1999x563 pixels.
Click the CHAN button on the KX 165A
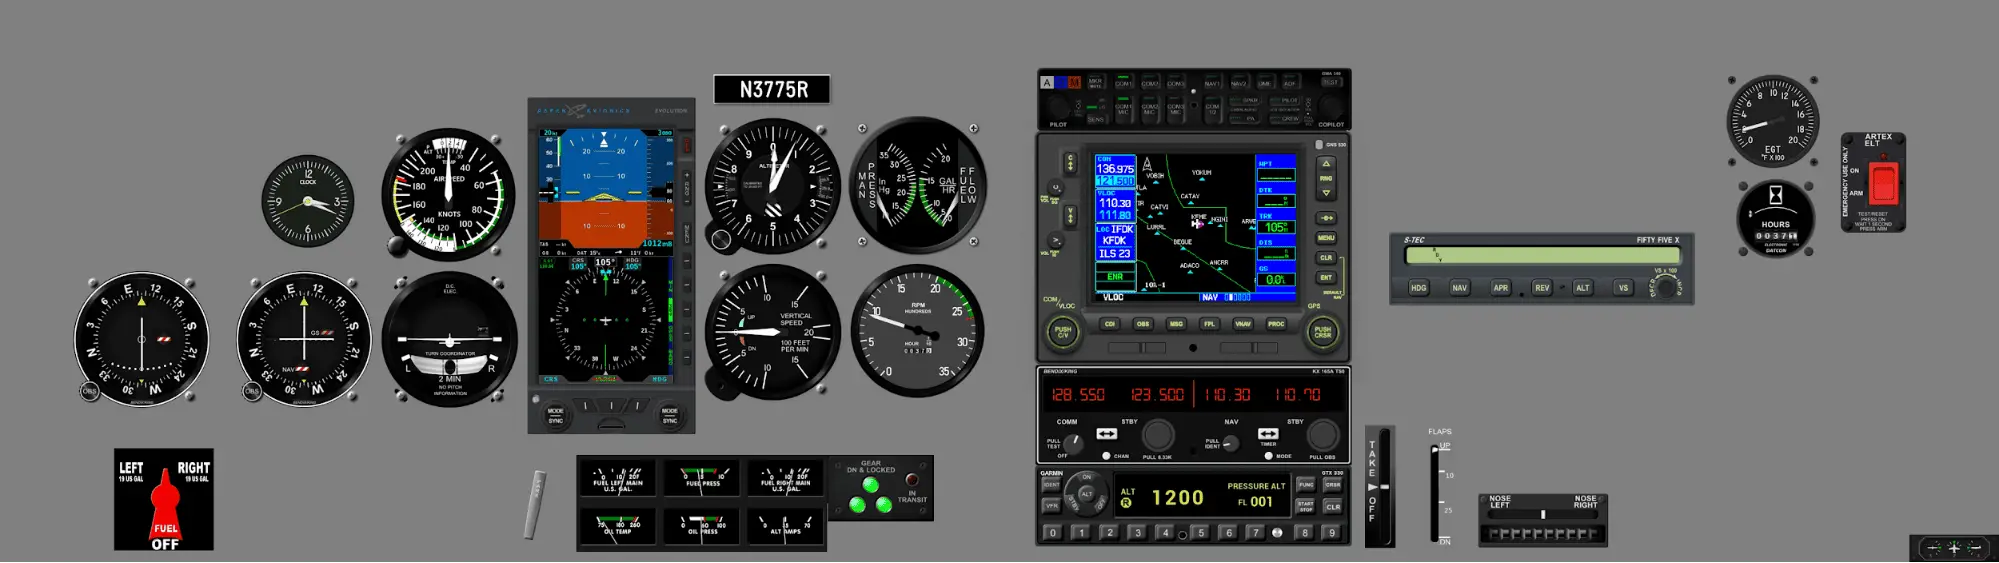1106,456
